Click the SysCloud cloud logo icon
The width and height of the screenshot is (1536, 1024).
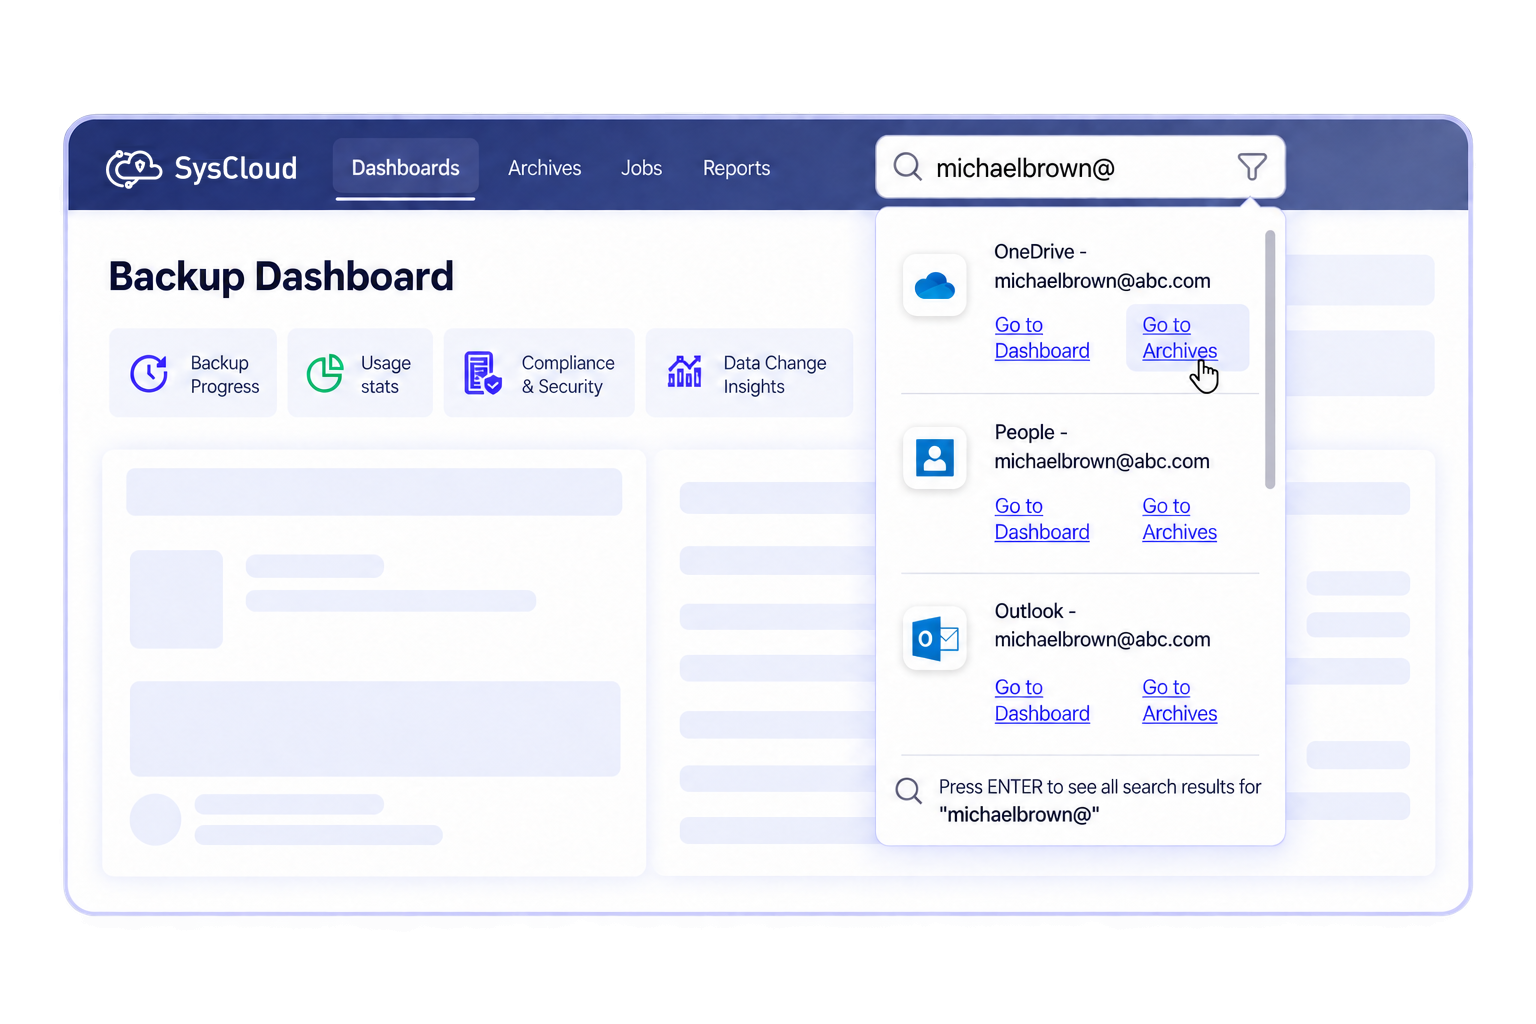tap(134, 168)
